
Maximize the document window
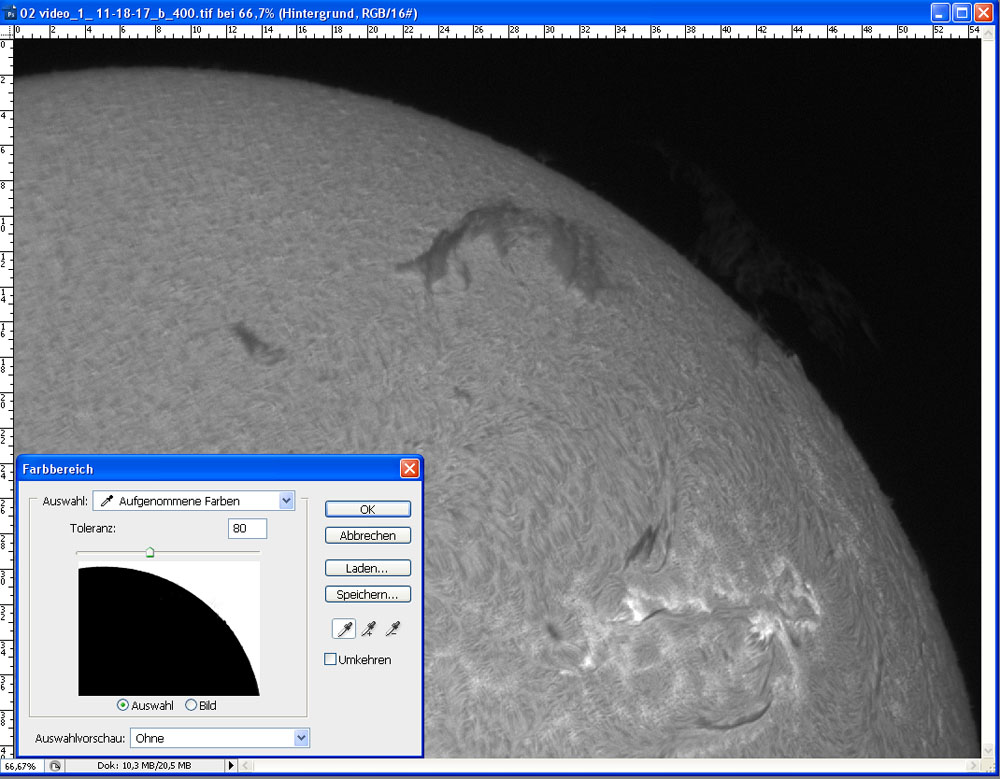(x=962, y=13)
